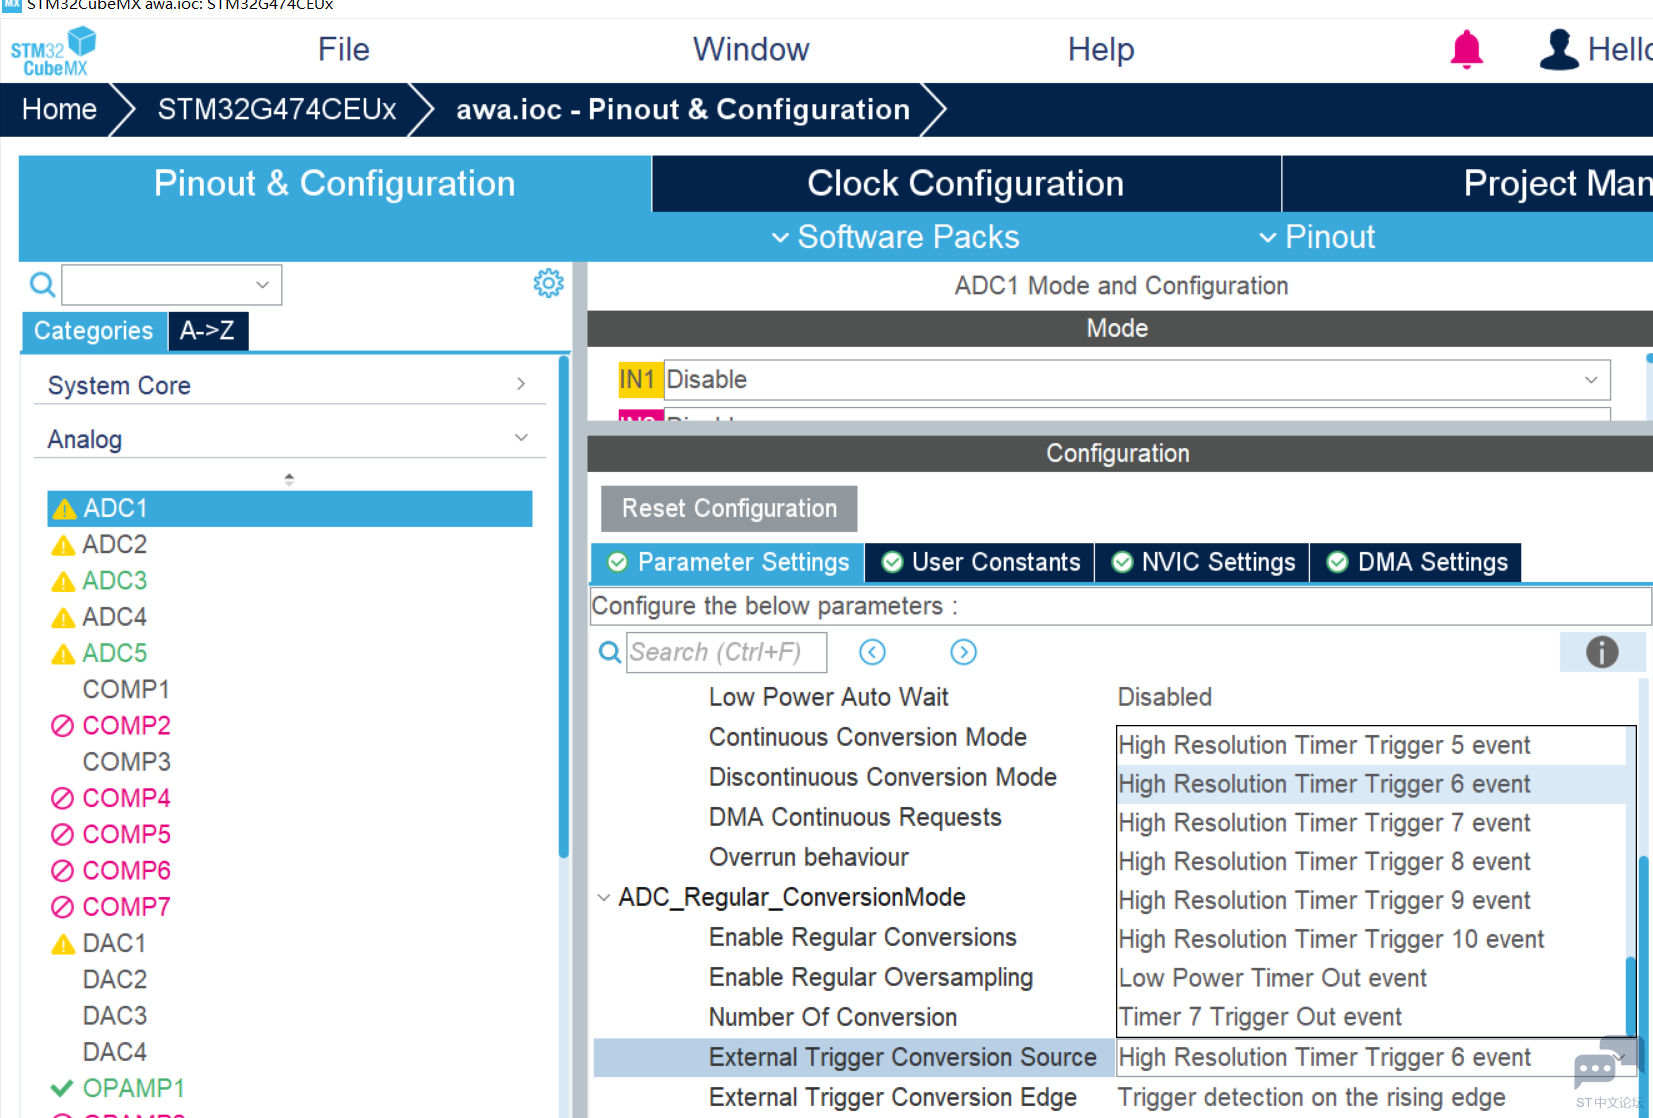
Task: Open the Project Manager tab
Action: click(1468, 184)
